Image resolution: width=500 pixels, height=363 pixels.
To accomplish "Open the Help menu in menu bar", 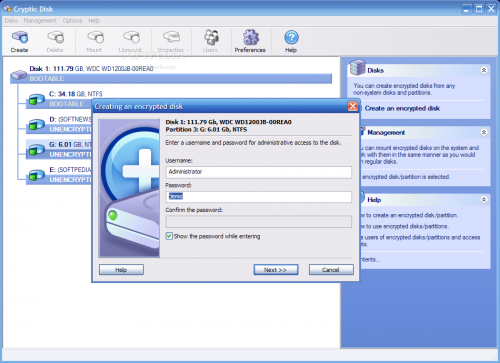I will tap(94, 21).
